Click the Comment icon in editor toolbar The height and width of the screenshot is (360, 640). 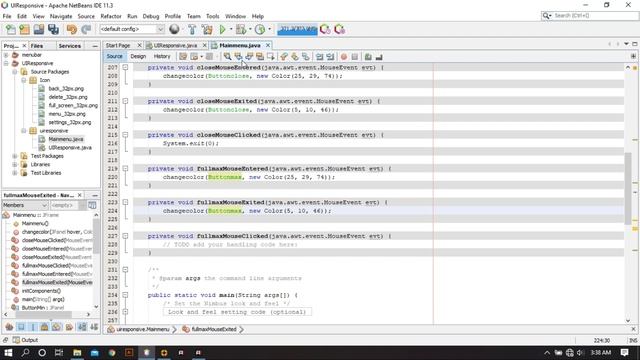(x=368, y=57)
